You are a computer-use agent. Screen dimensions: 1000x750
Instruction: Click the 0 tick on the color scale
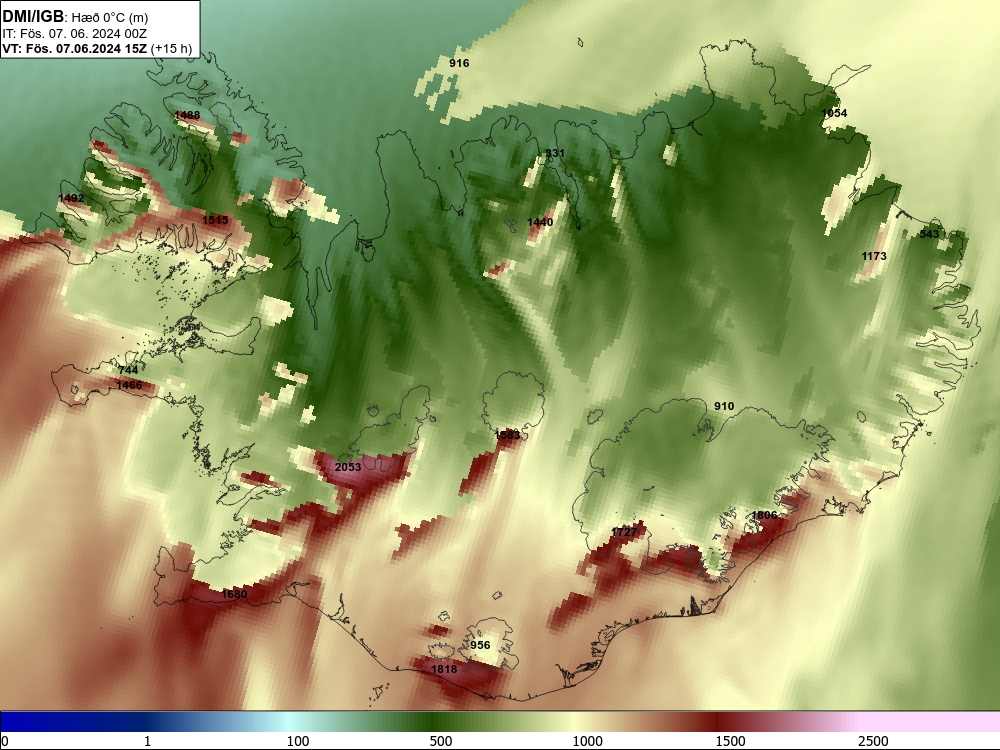pos(5,740)
